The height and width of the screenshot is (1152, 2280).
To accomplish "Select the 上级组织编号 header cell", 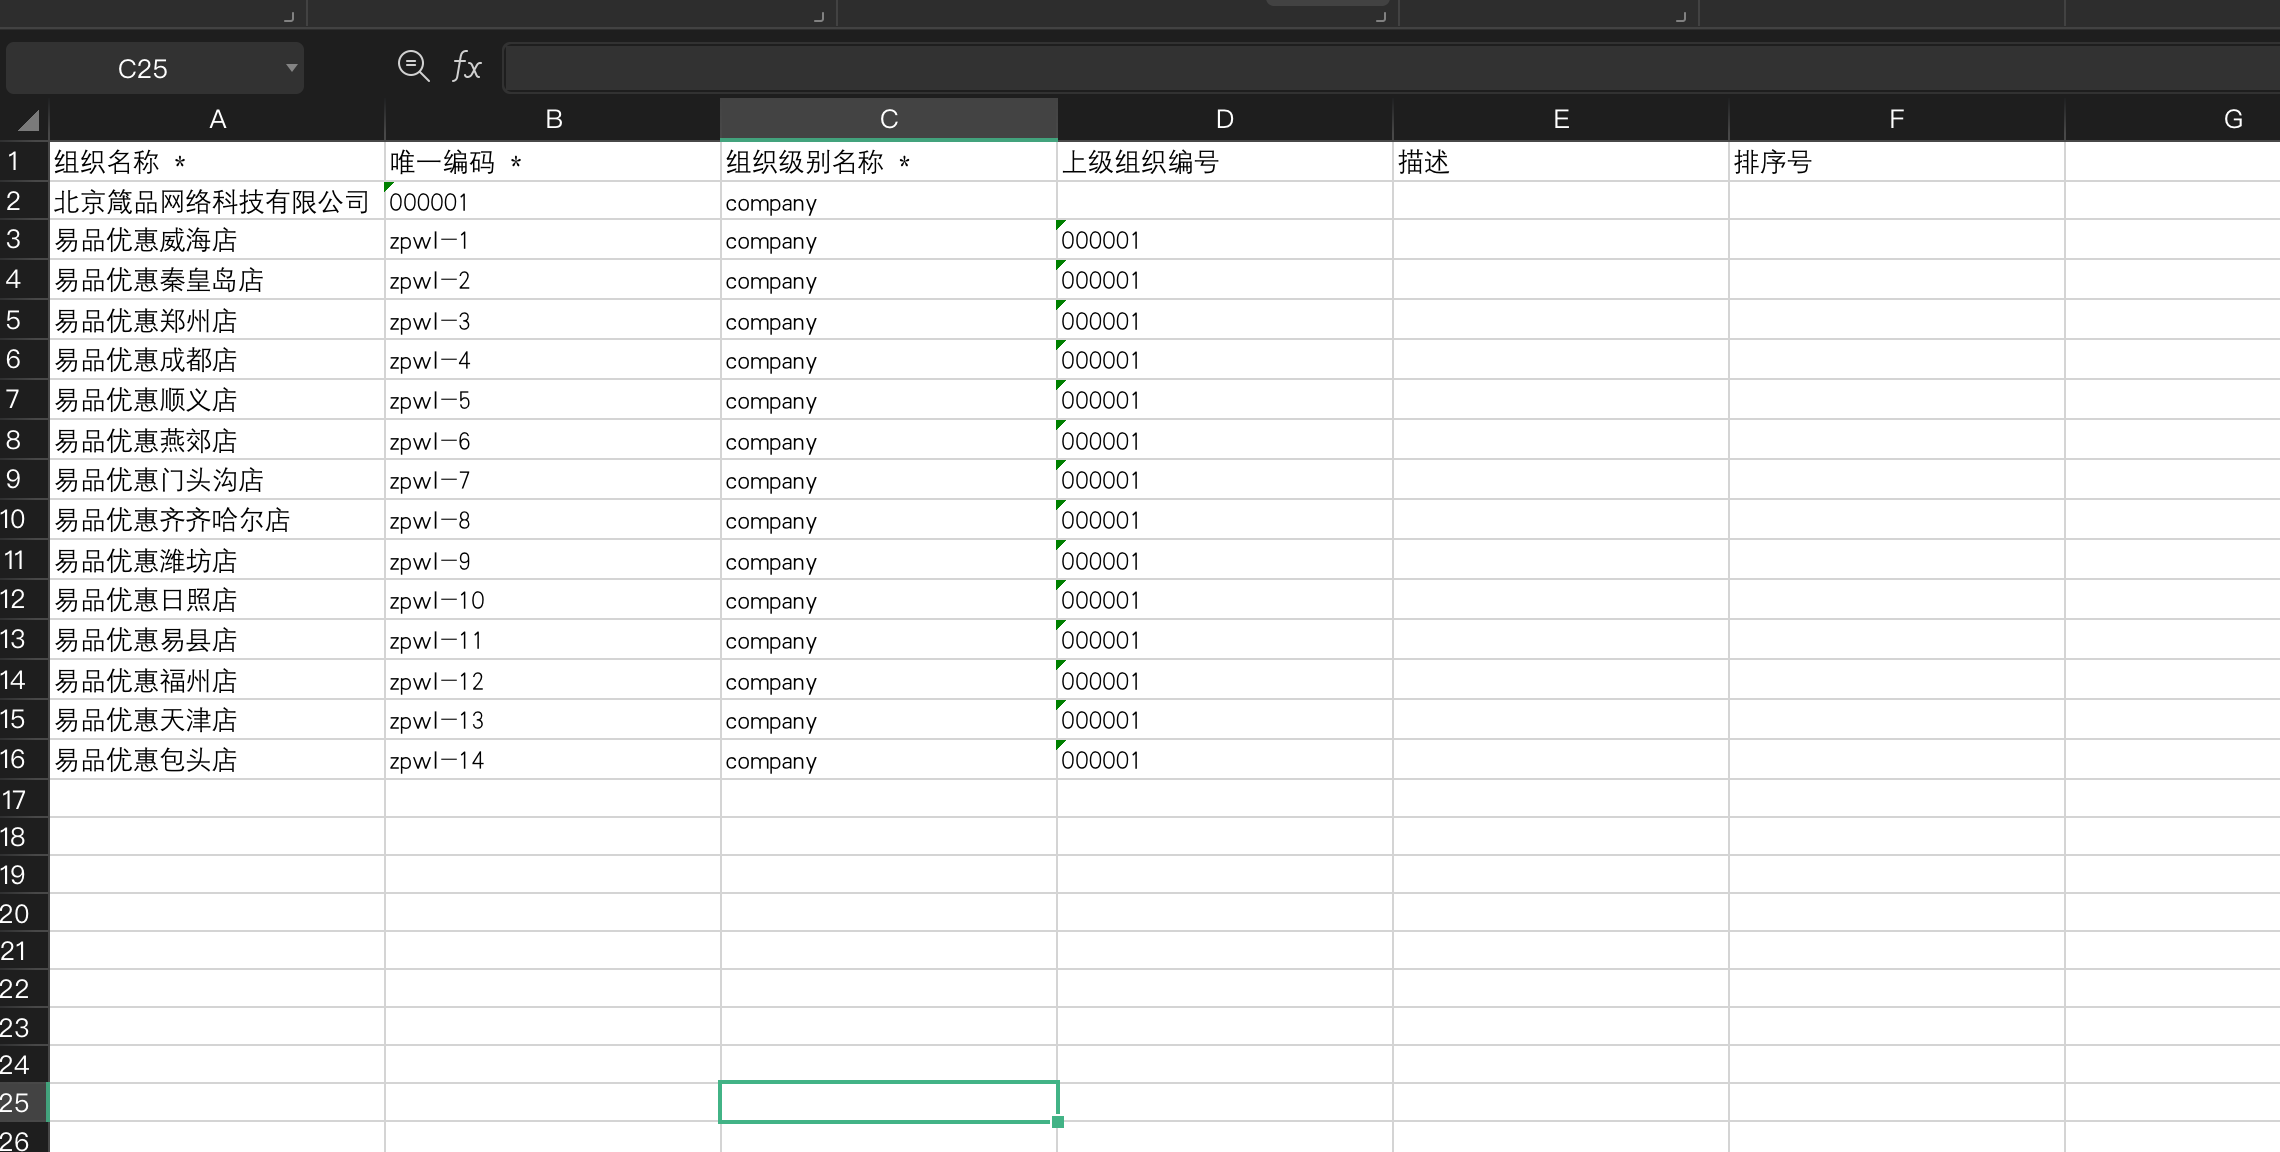I will [x=1224, y=162].
